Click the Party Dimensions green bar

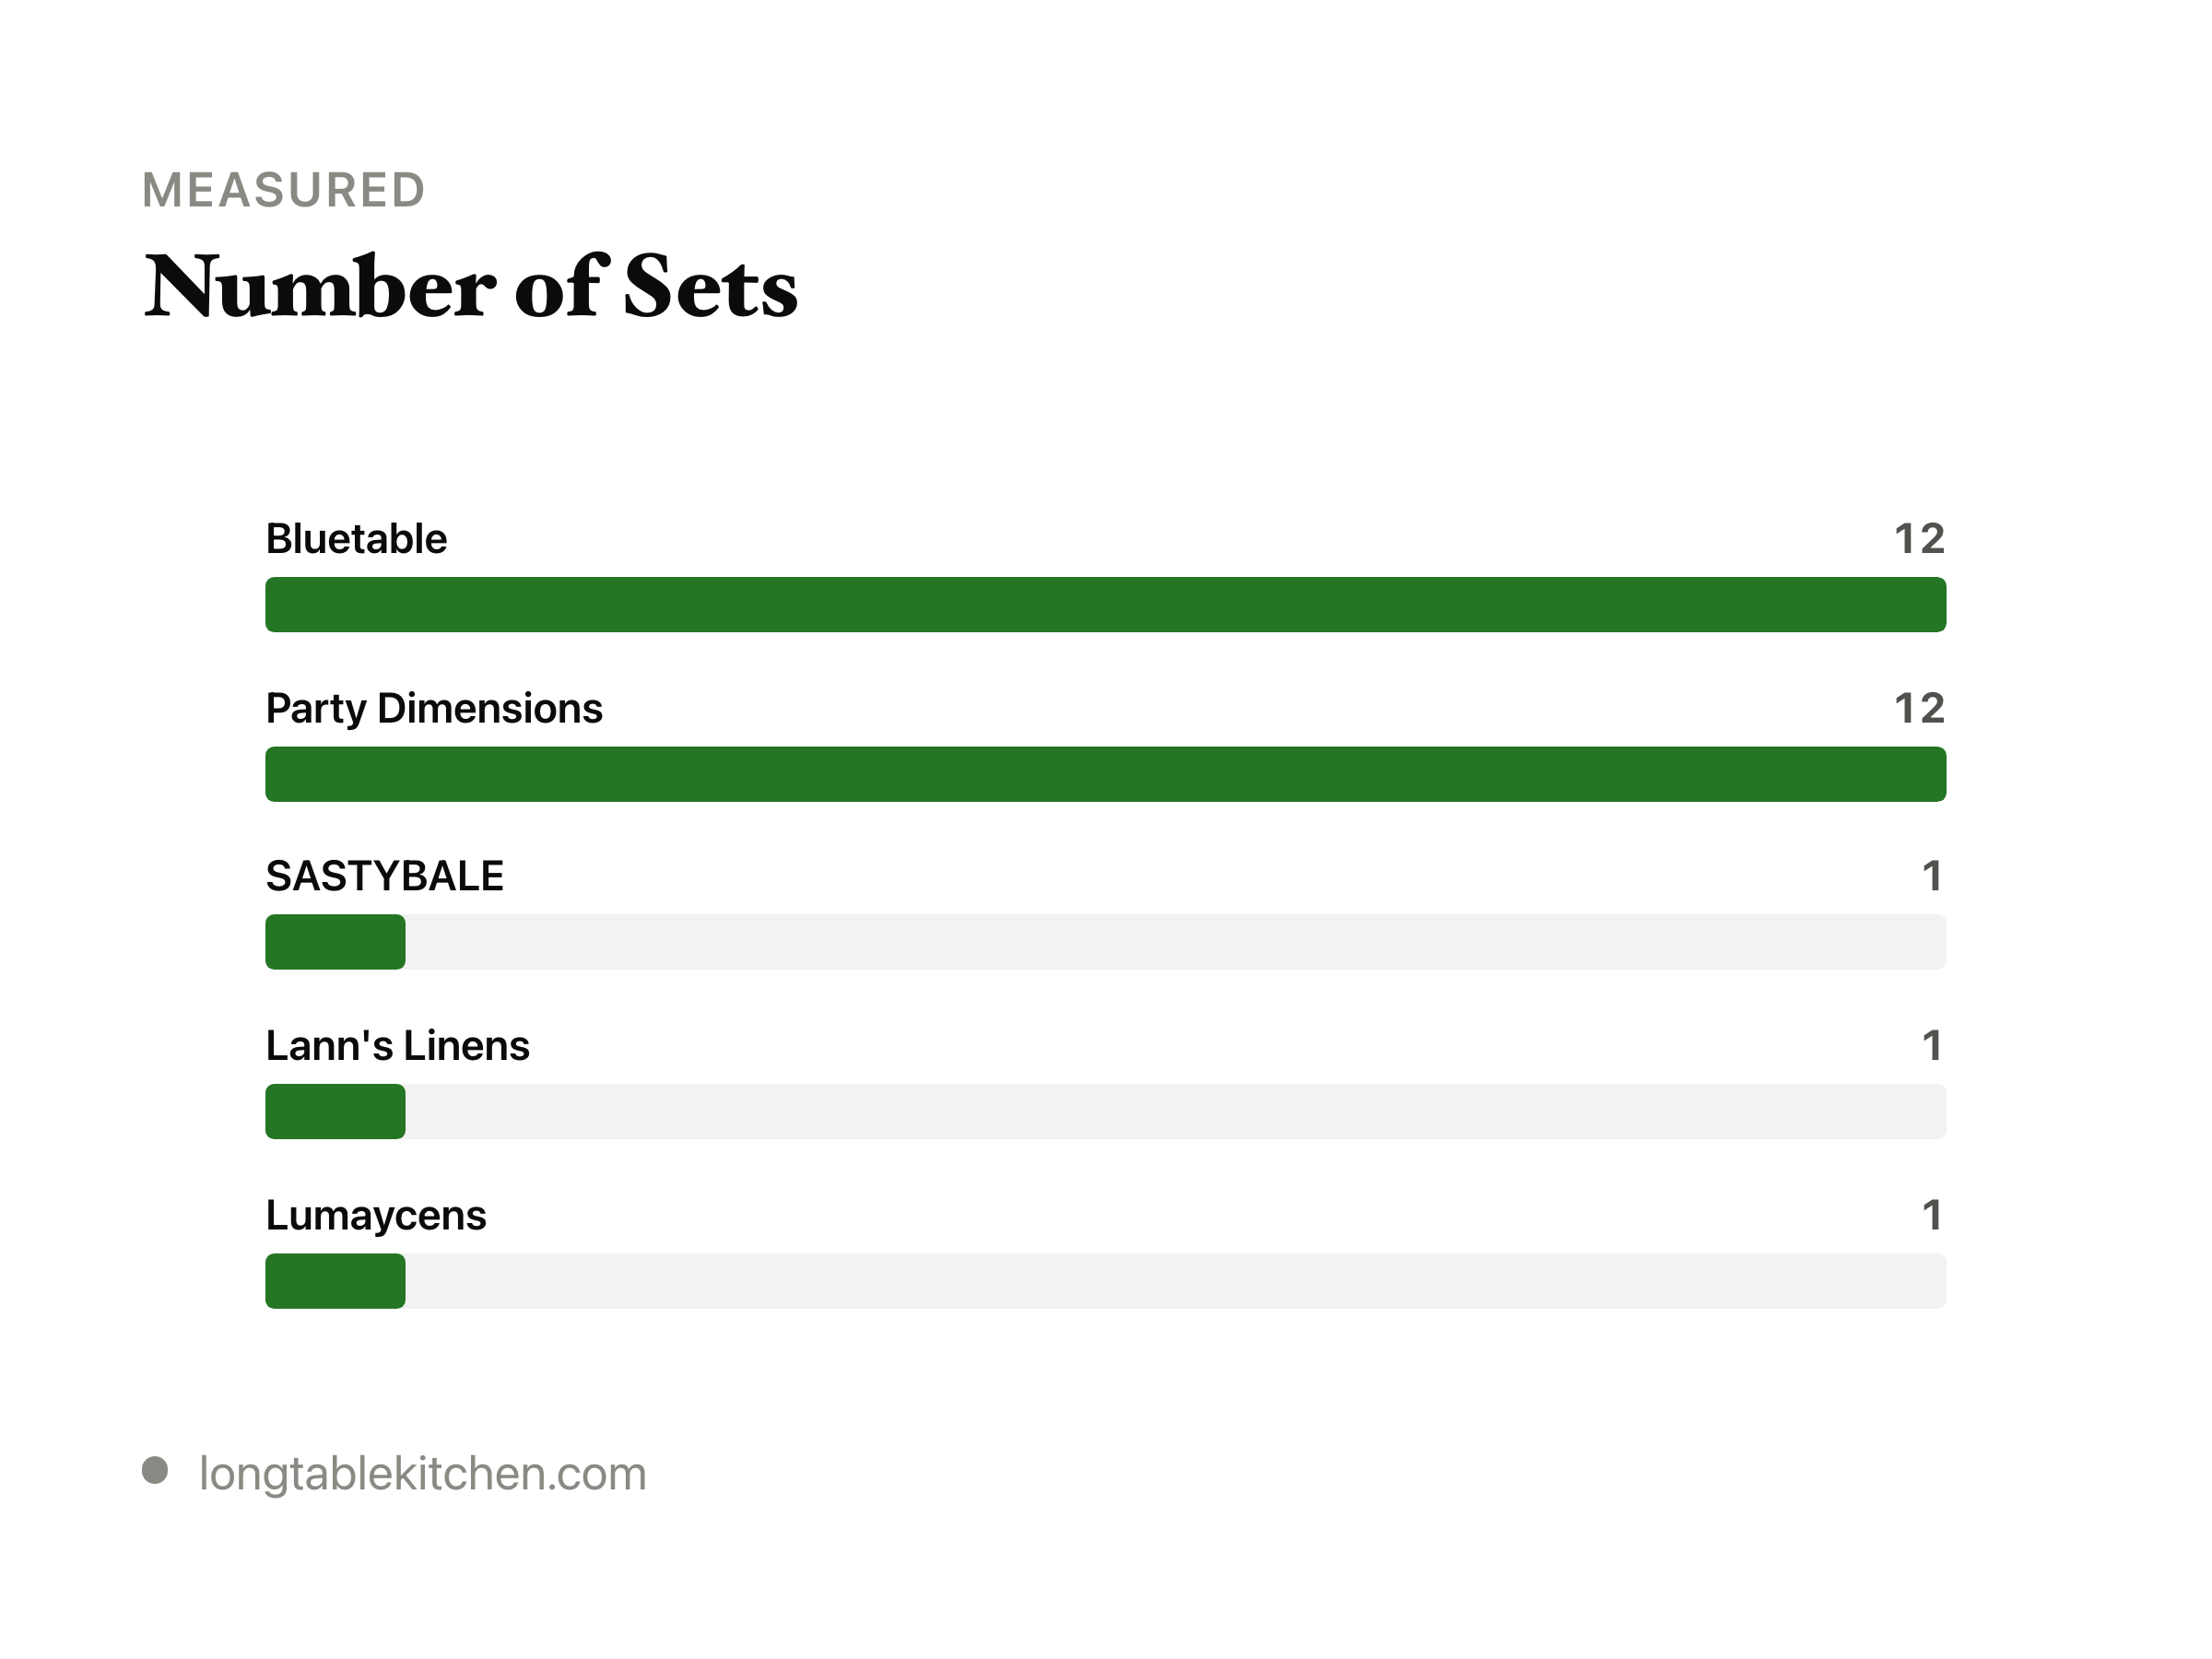[x=1105, y=774]
